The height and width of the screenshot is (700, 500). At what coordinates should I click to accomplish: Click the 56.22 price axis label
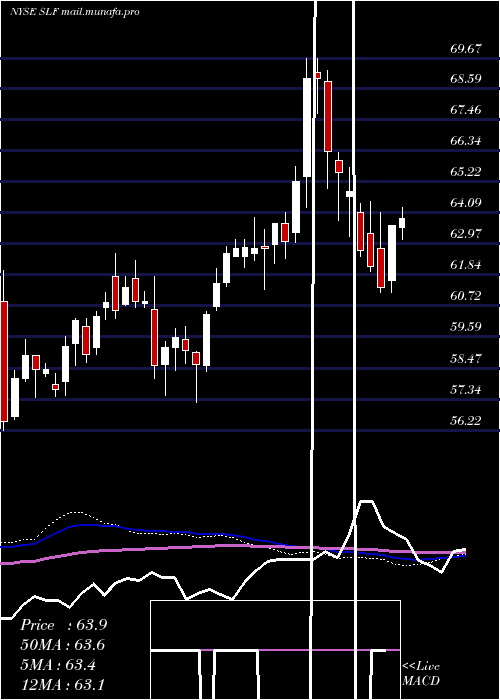466,421
